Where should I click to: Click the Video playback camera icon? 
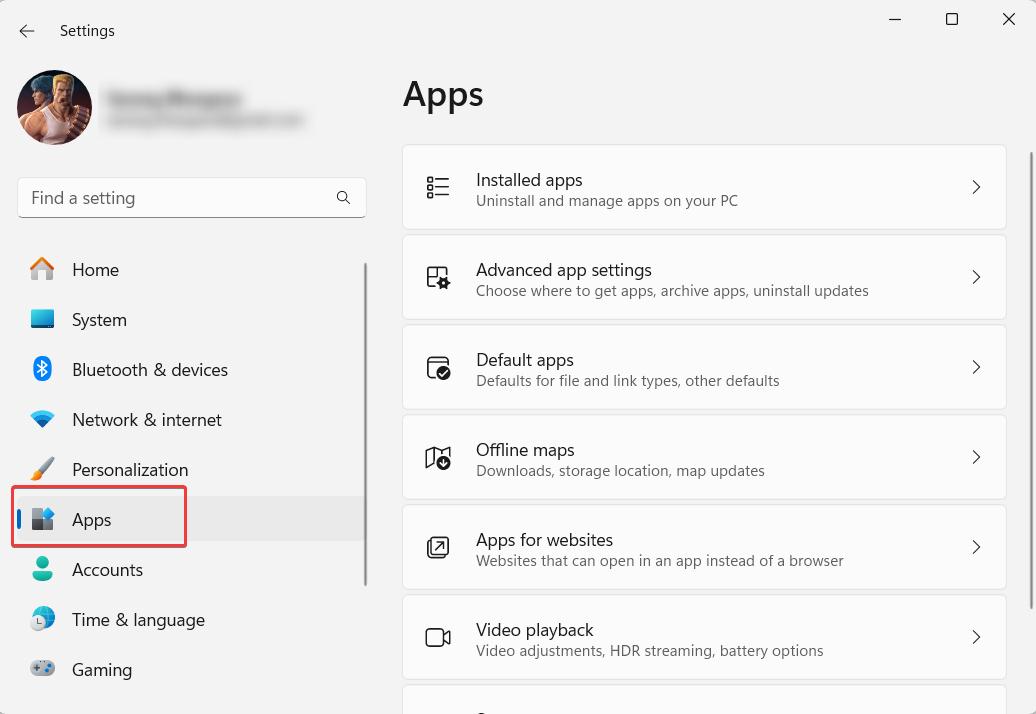tap(438, 636)
